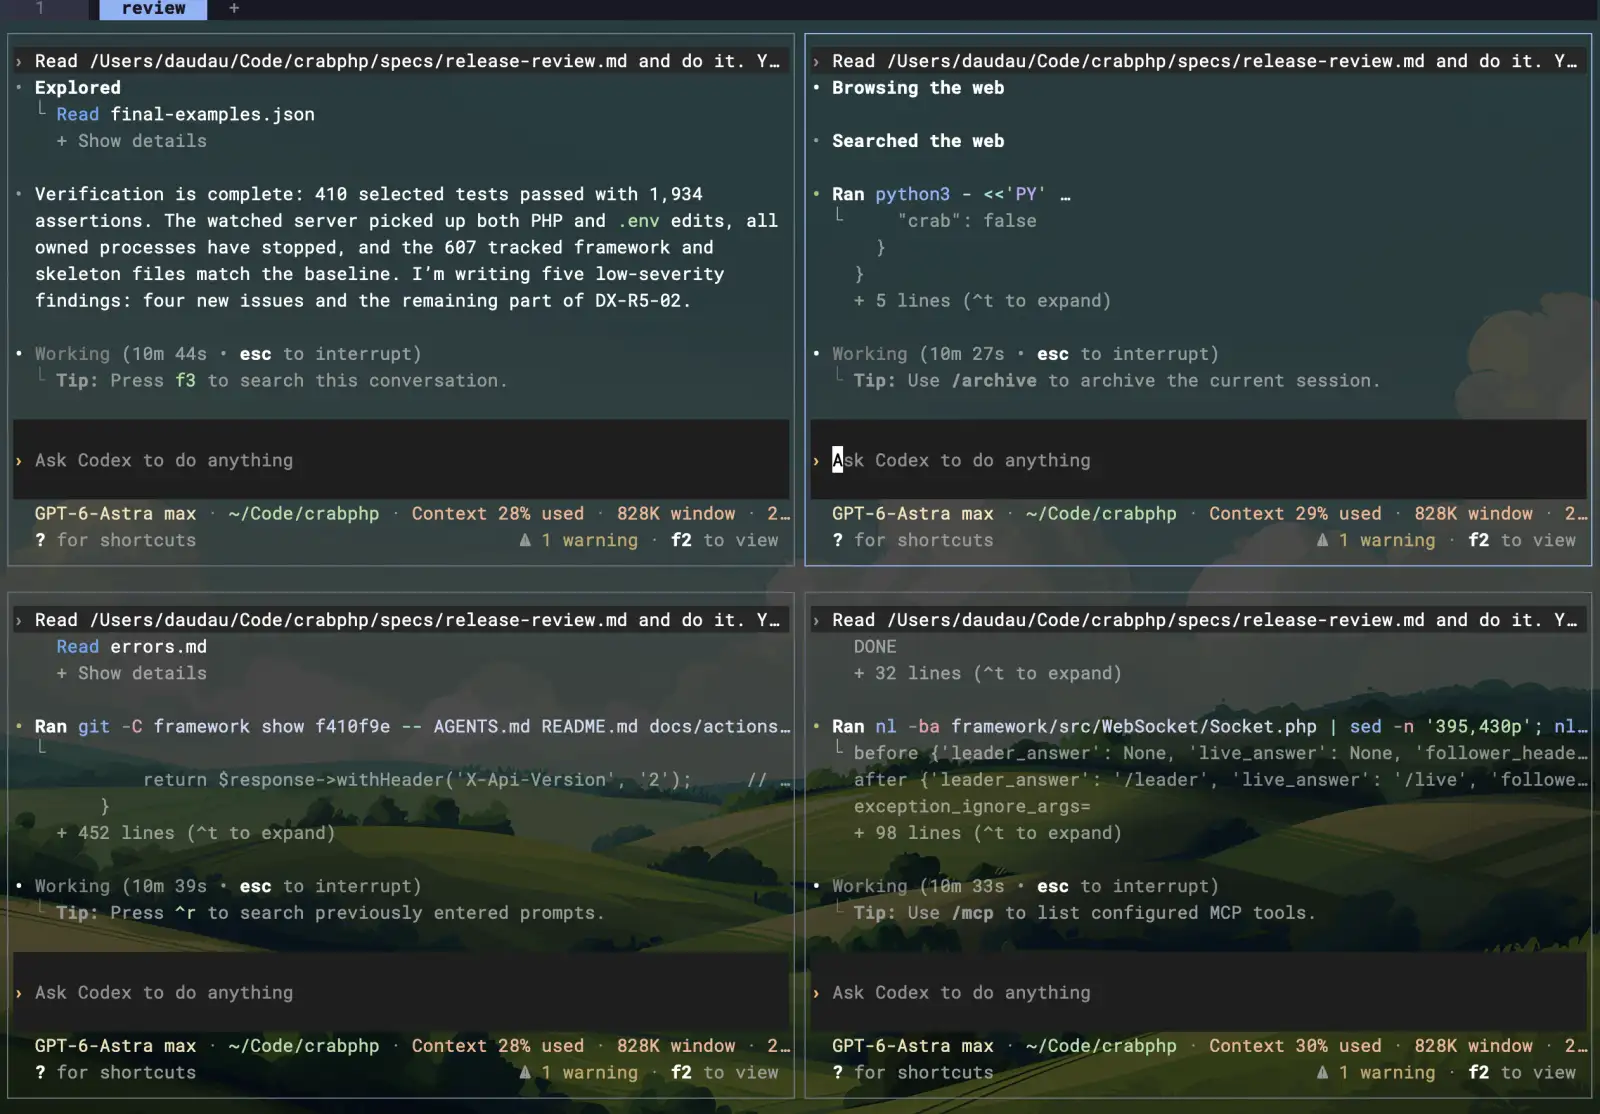The height and width of the screenshot is (1114, 1600).
Task: Click the warning triangle in the 10m 33s pane
Action: click(x=1322, y=1072)
